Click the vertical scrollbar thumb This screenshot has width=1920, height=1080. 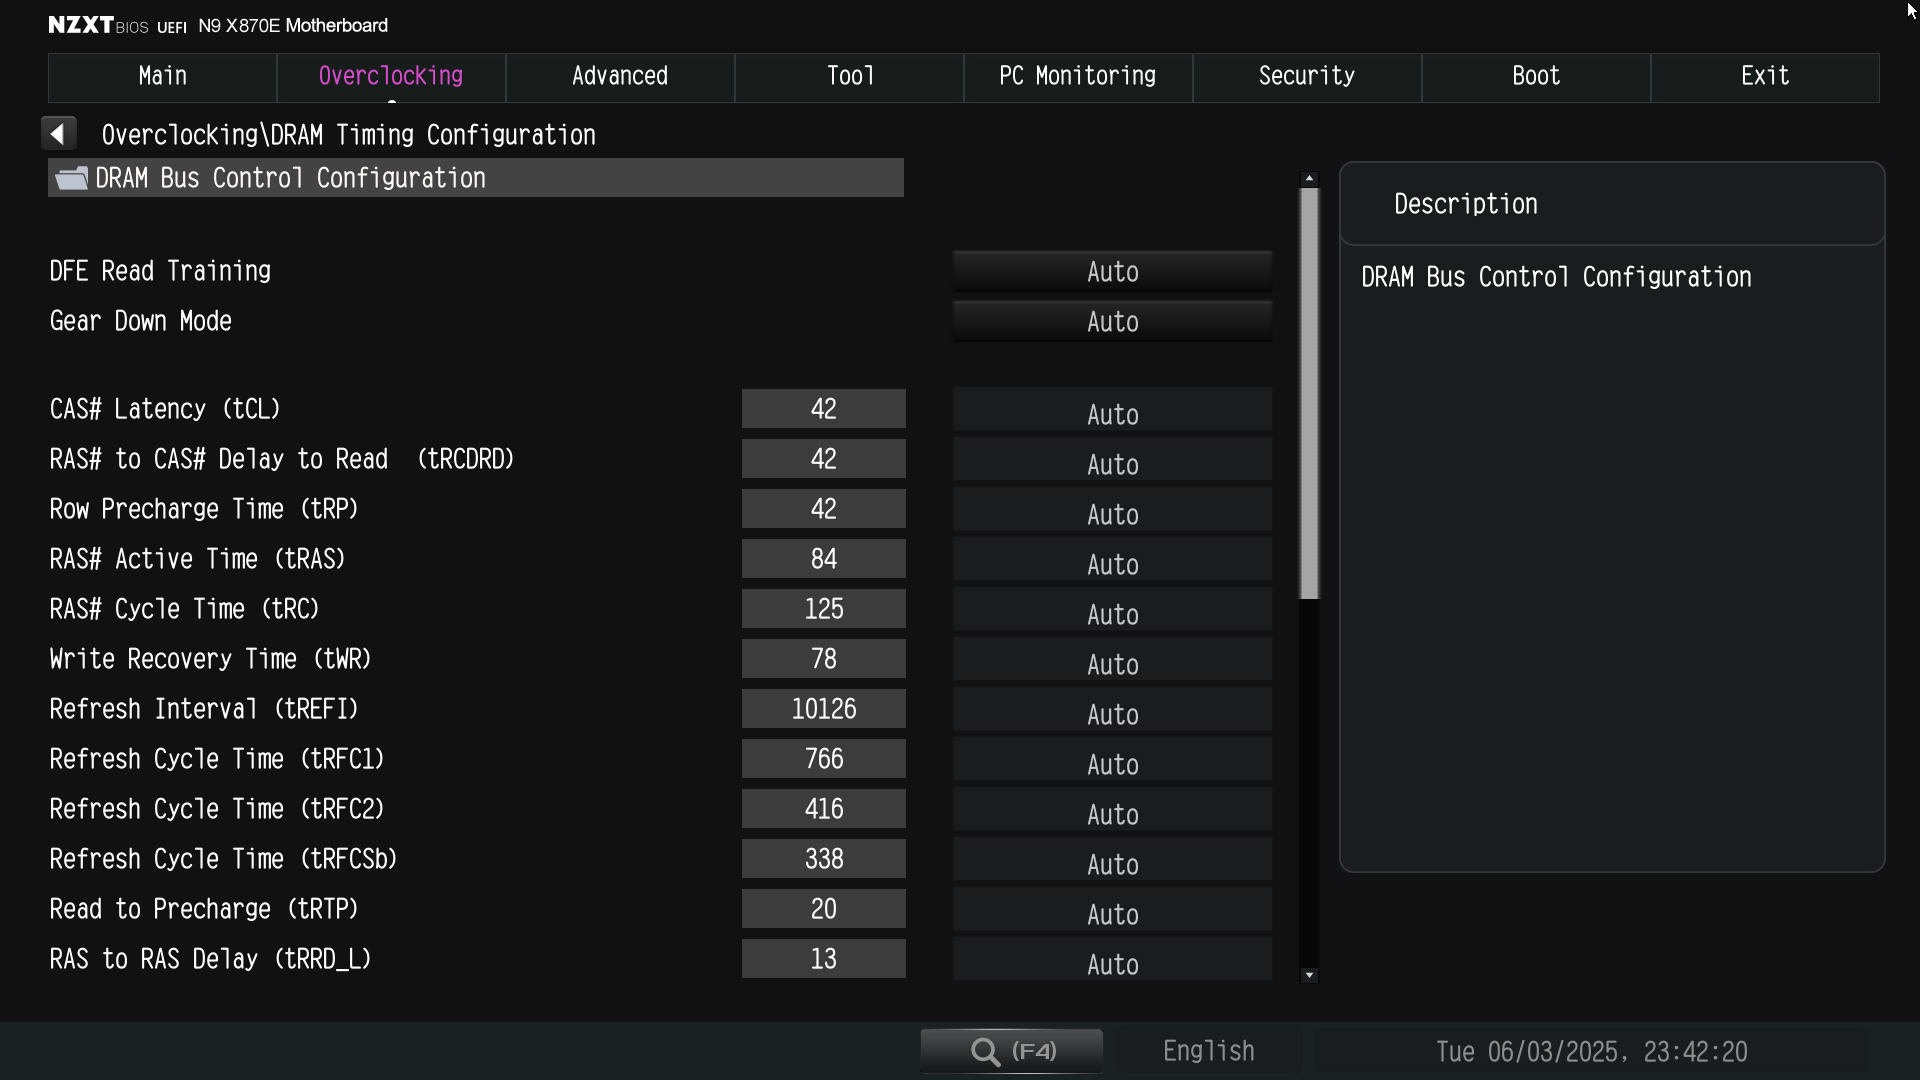1309,393
